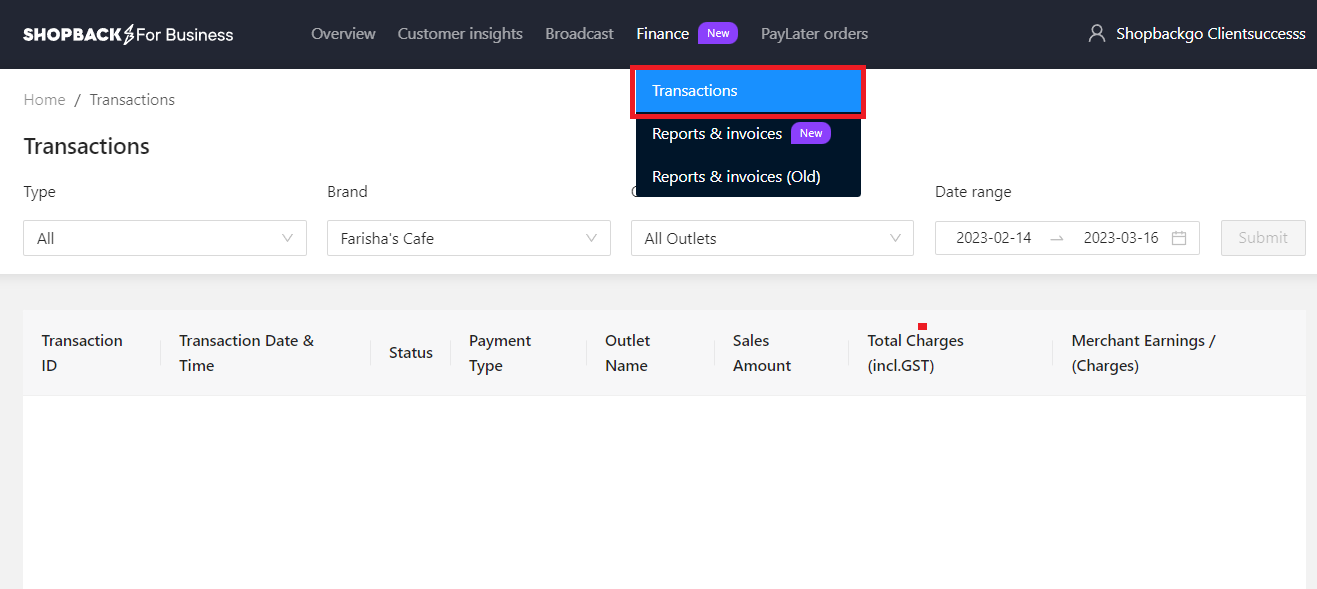Open the PayLater orders page
The height and width of the screenshot is (589, 1317).
pos(813,33)
